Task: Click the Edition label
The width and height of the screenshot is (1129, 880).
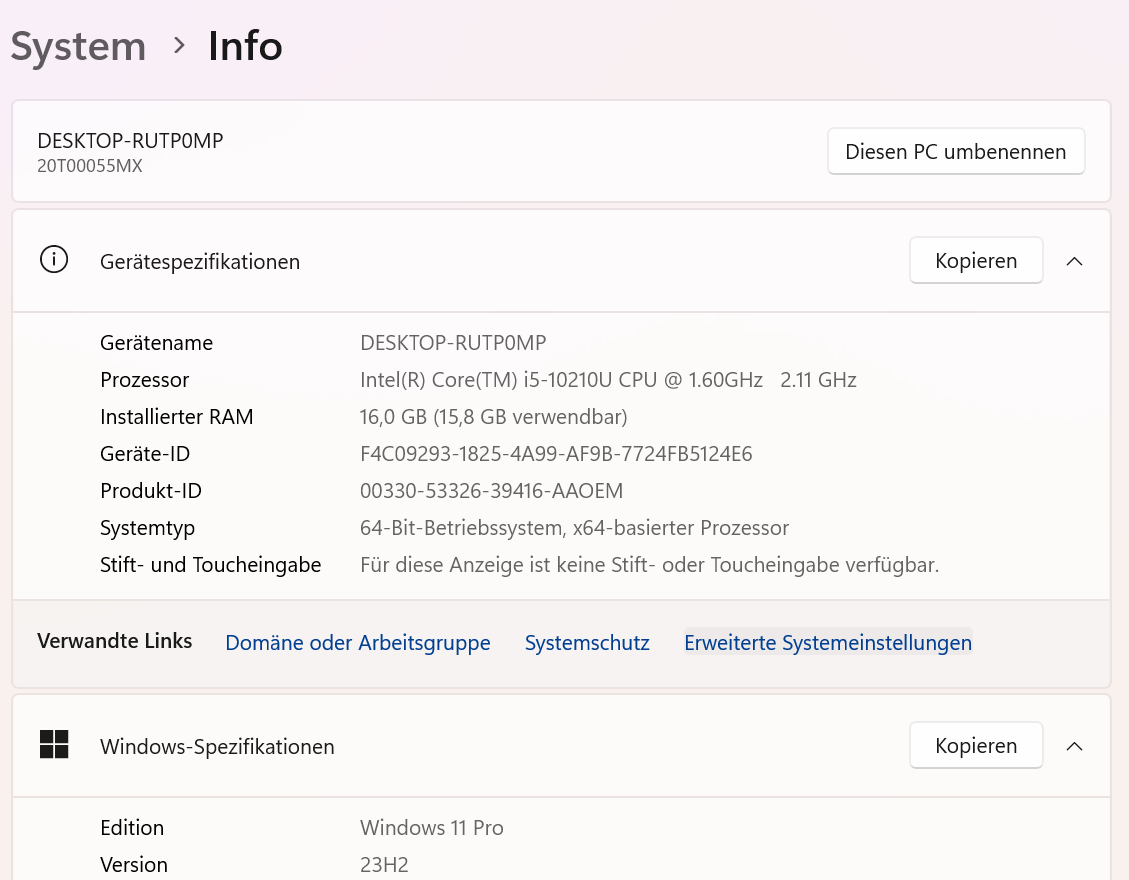Action: 132,827
